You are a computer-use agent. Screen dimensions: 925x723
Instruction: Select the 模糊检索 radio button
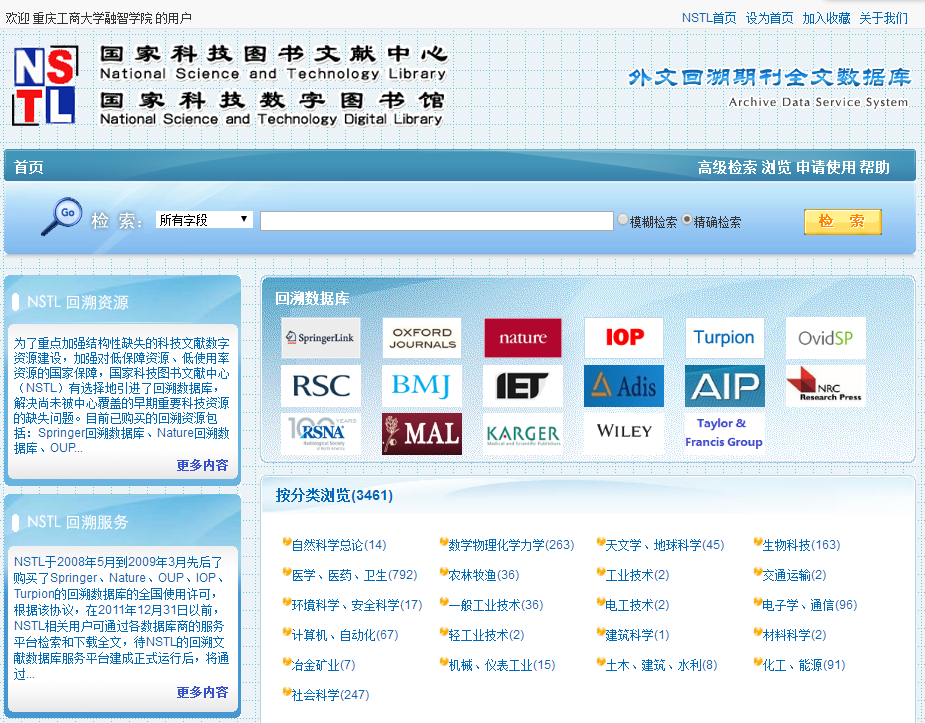click(x=622, y=219)
